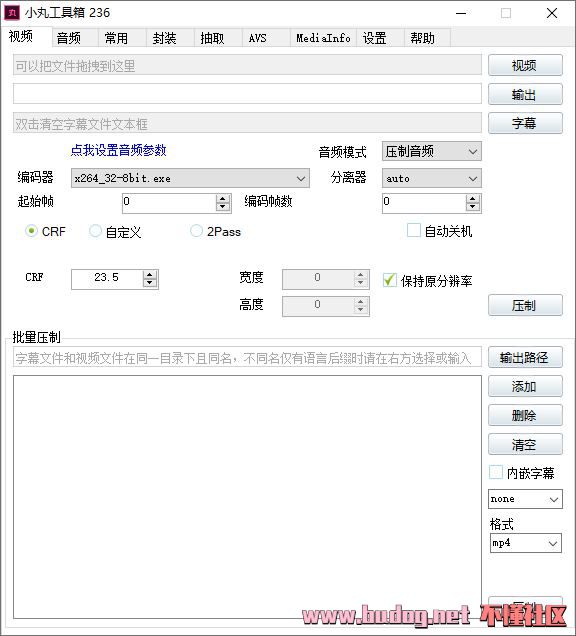Screen dimensions: 576x636
Task: Click the video file path field
Action: coord(247,65)
